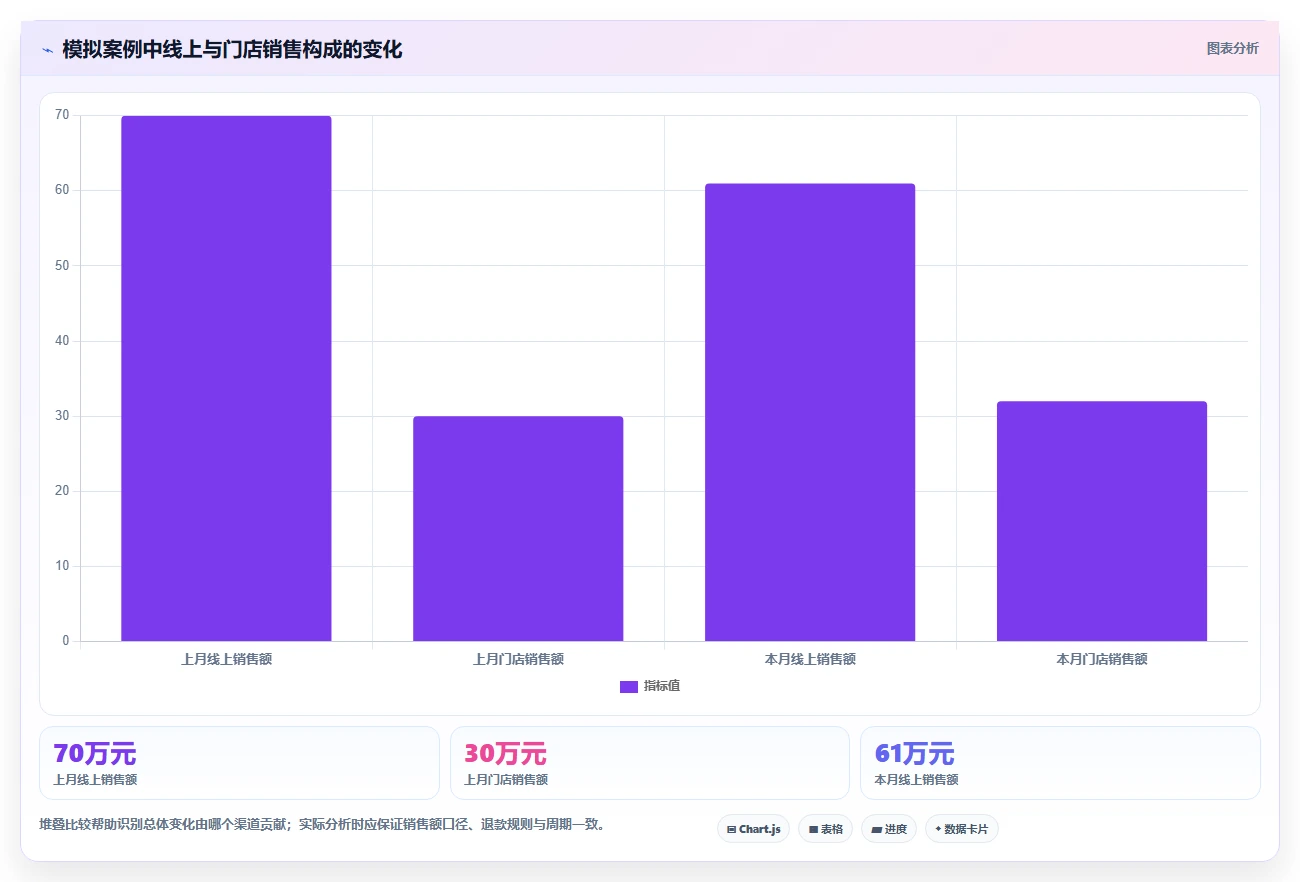Click the 指标值 legend text
The height and width of the screenshot is (882, 1300).
point(662,686)
